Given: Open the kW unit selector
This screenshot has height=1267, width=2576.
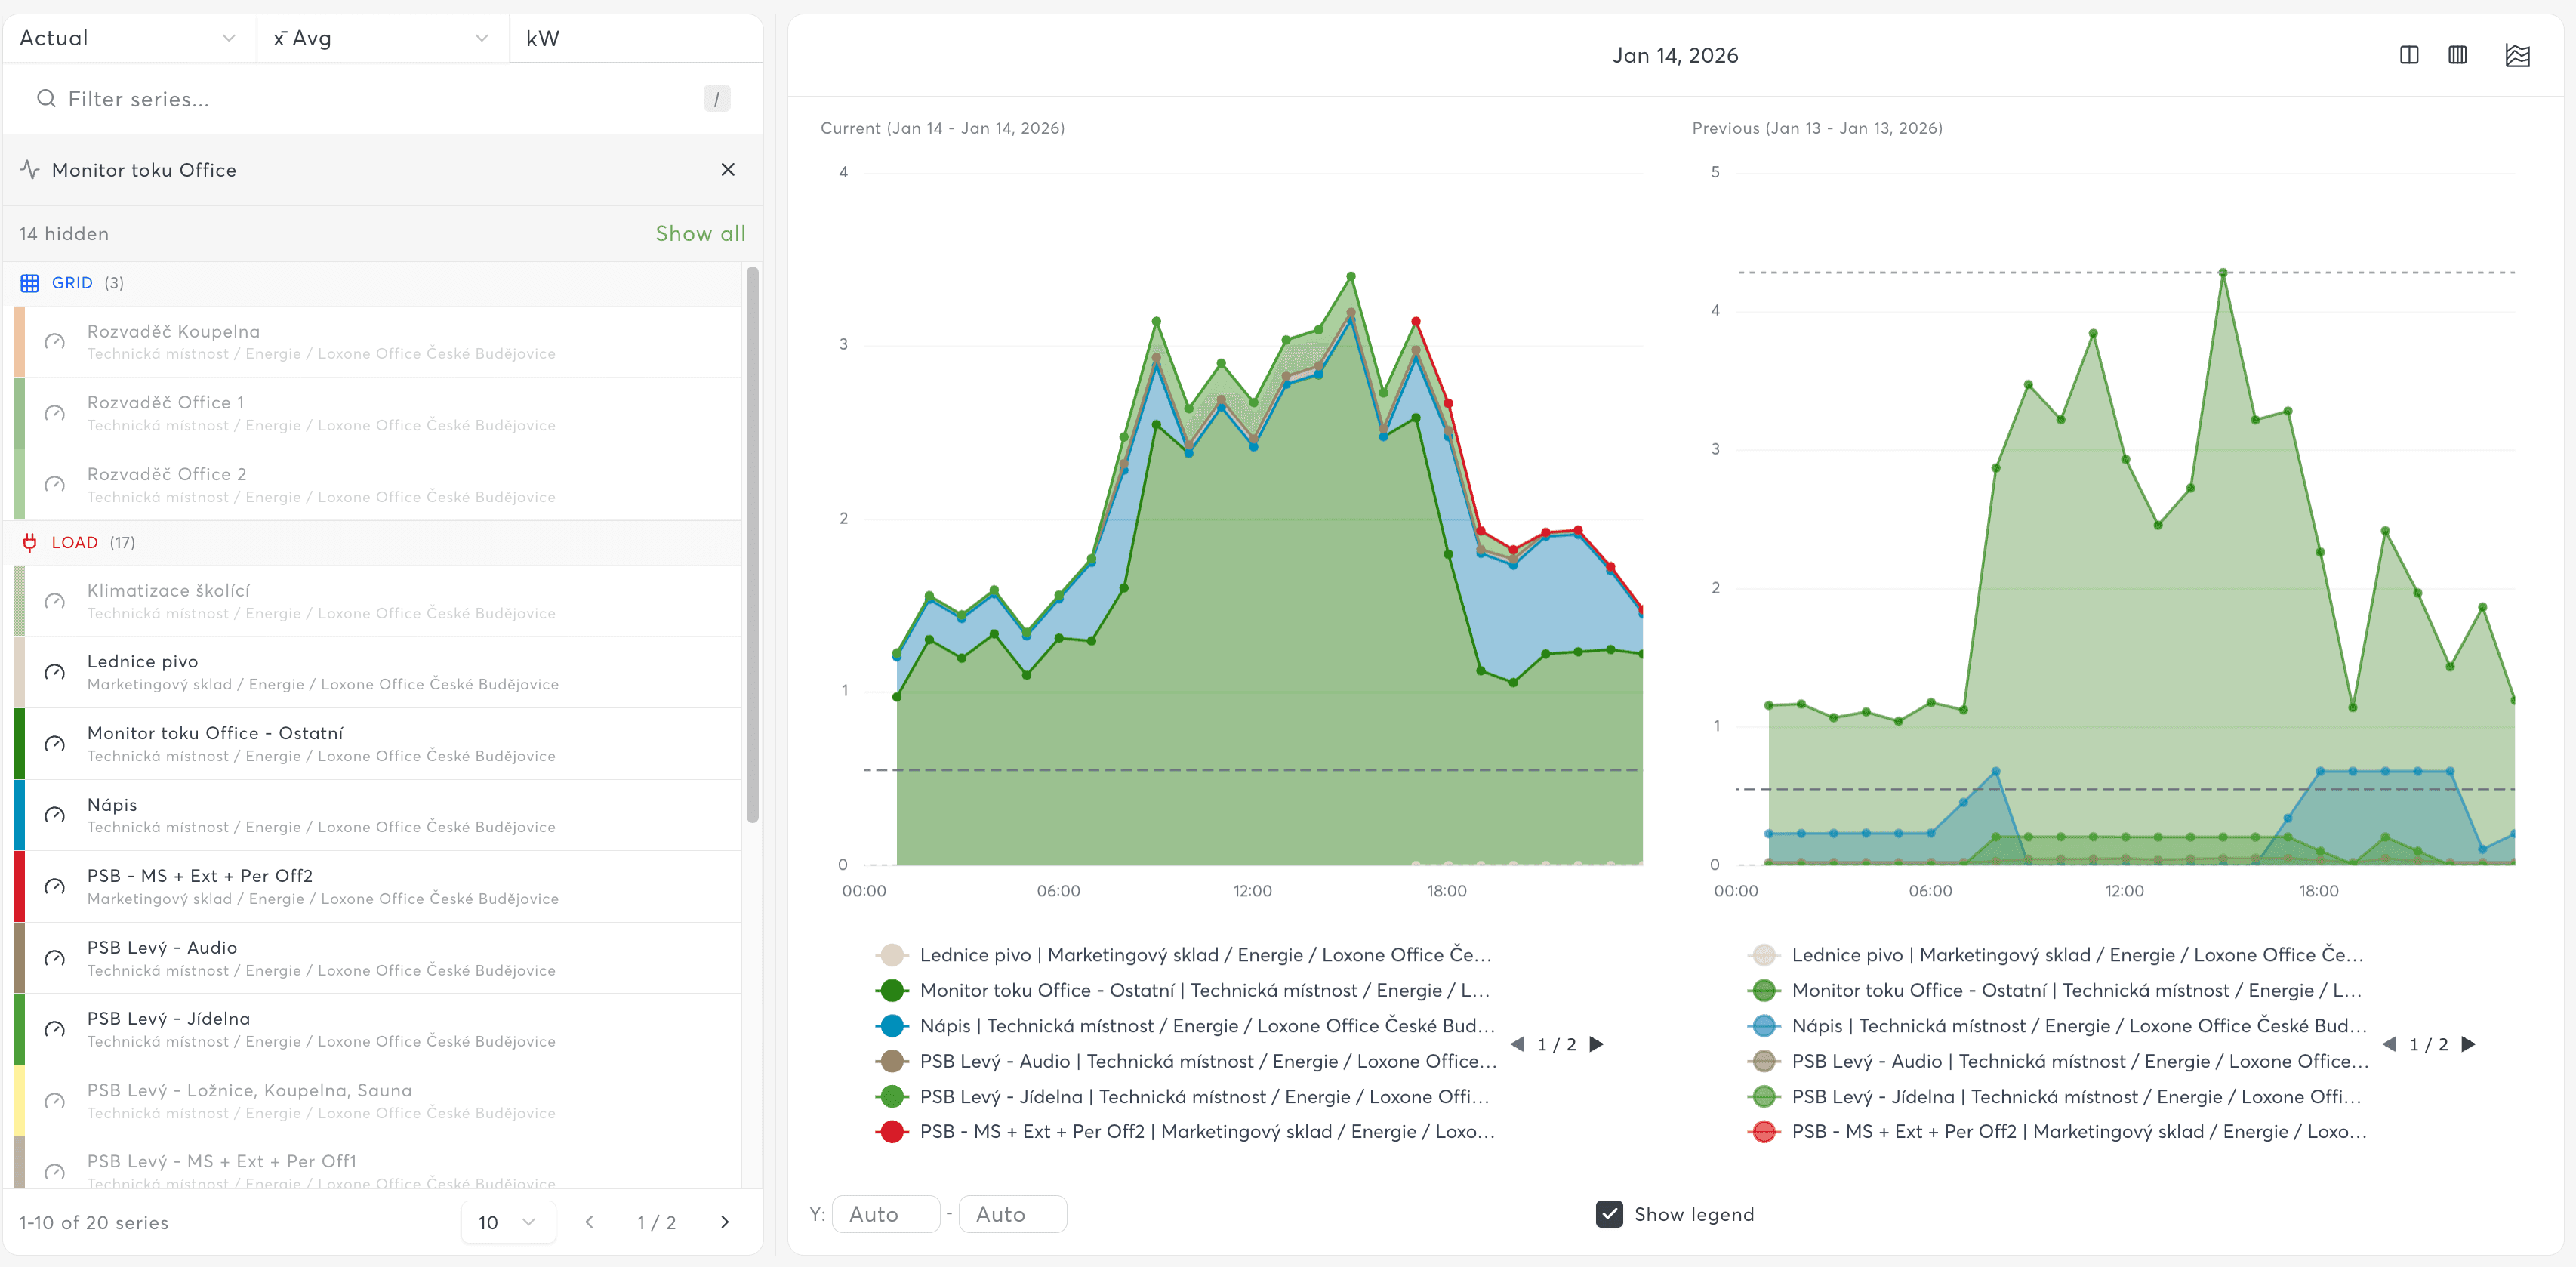Looking at the screenshot, I should click(x=636, y=38).
